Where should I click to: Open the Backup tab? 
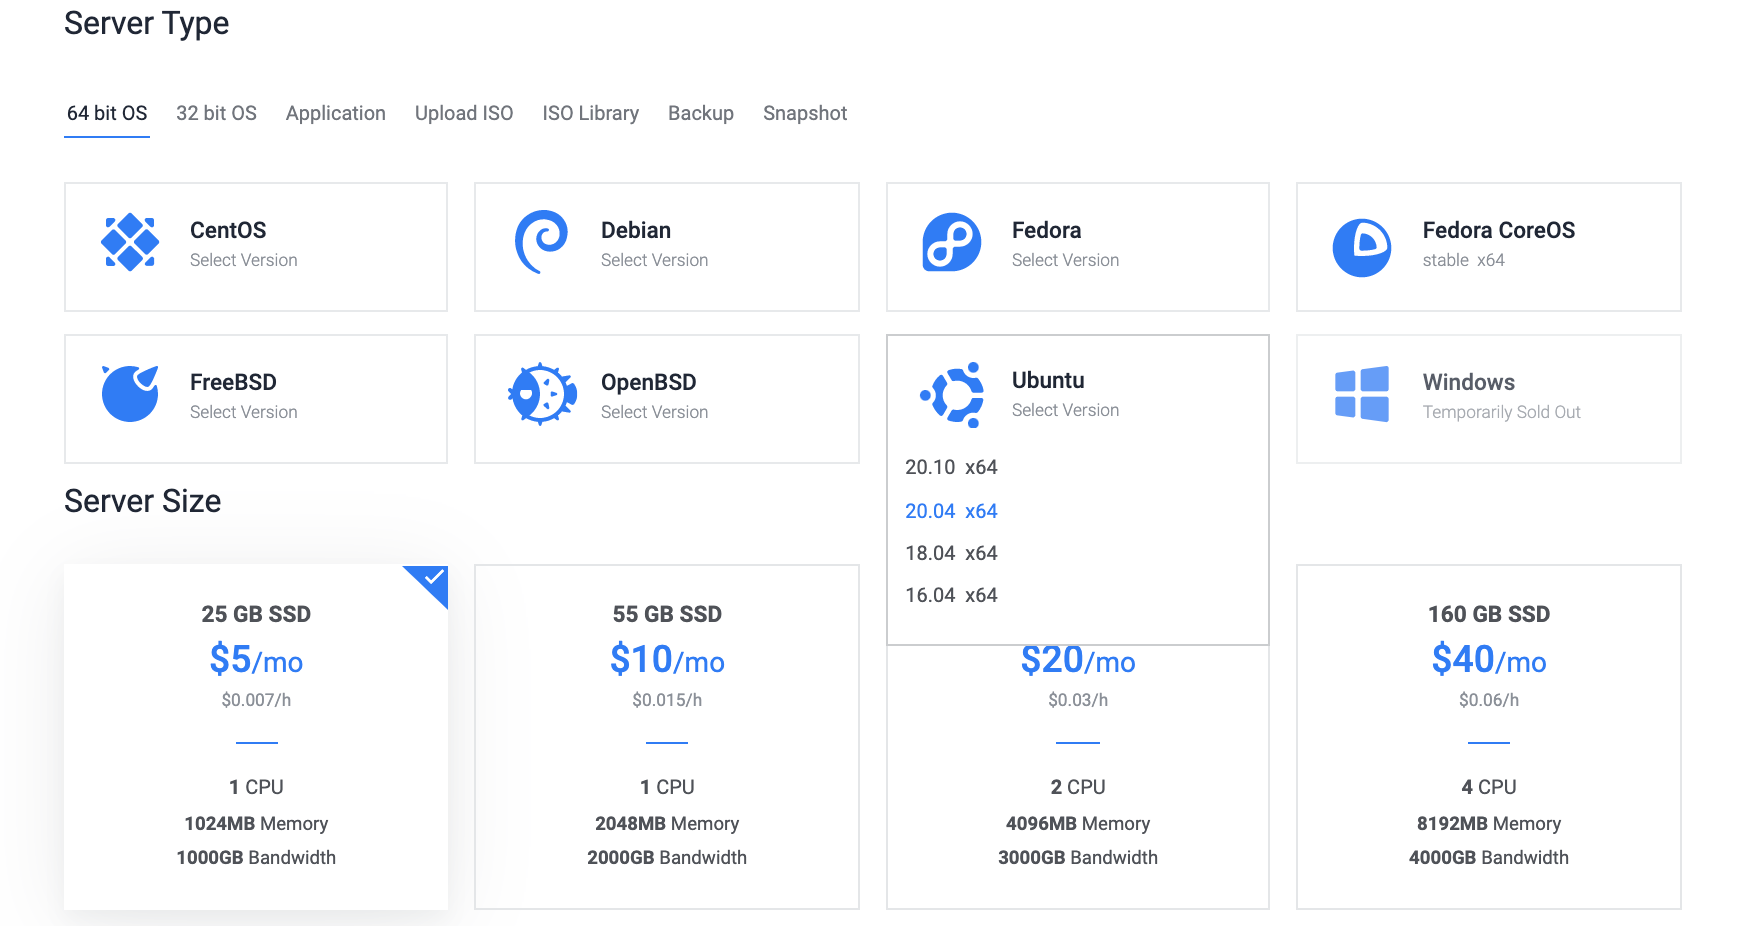[701, 113]
